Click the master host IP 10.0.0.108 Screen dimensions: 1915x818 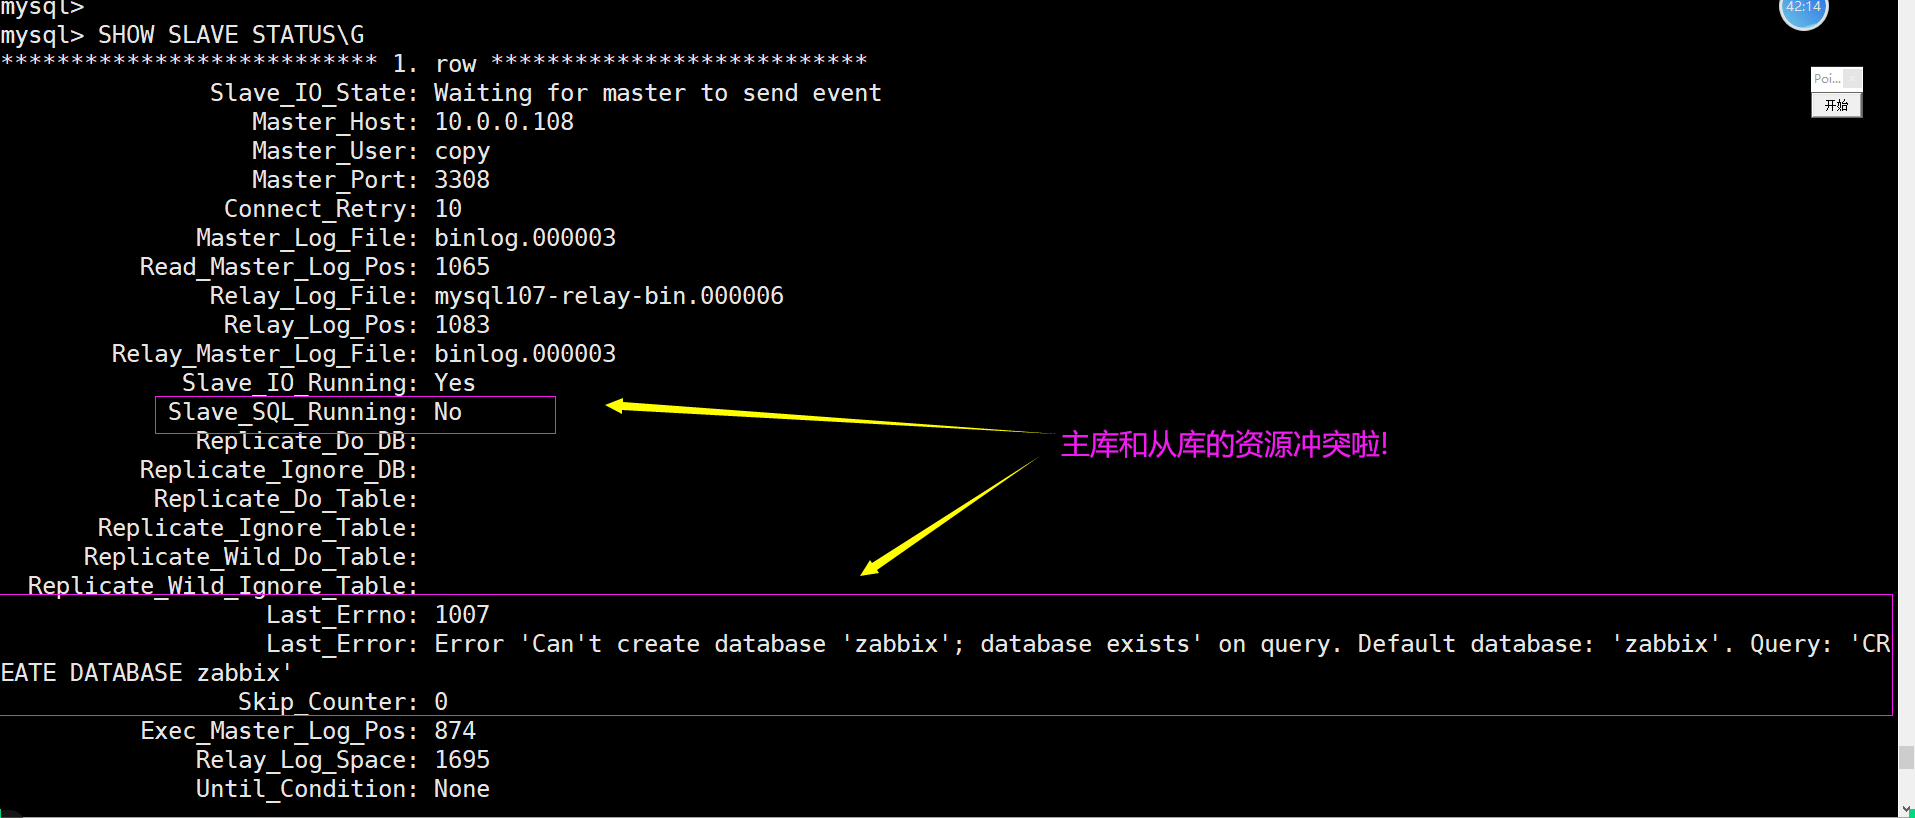503,122
